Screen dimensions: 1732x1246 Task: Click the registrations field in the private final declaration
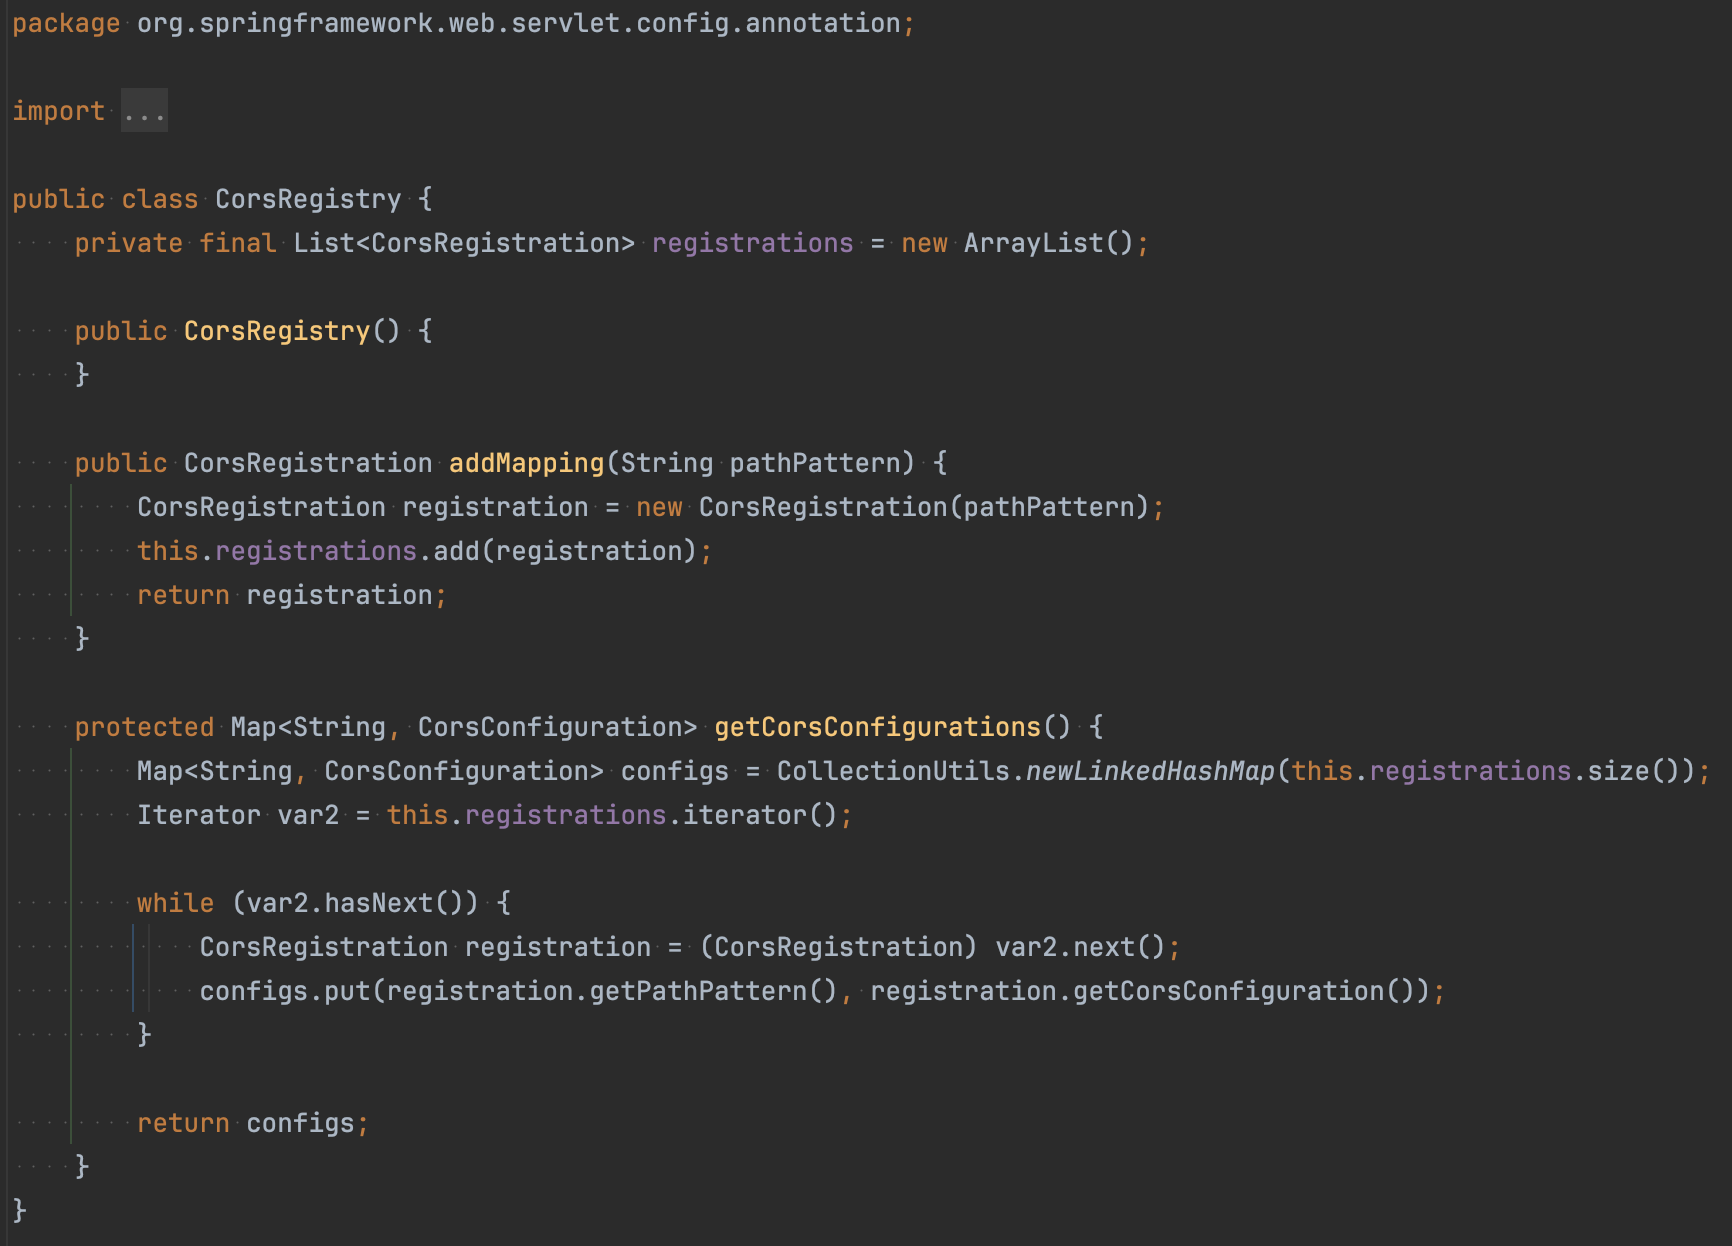[x=752, y=243]
